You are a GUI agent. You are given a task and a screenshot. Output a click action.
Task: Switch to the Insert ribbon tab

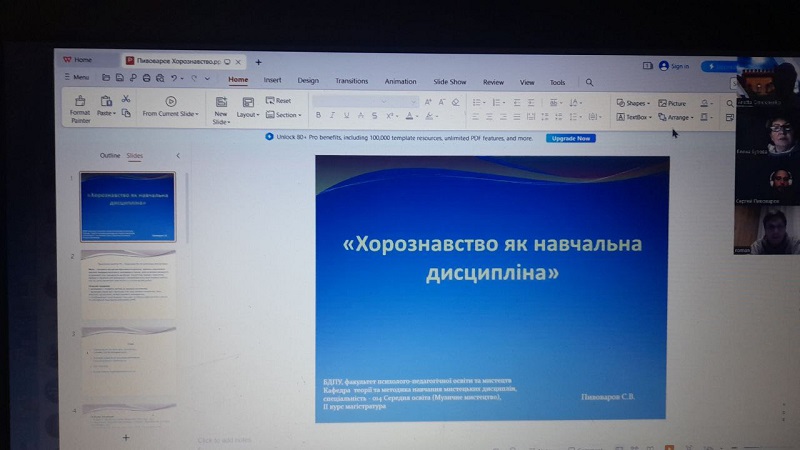click(x=272, y=80)
